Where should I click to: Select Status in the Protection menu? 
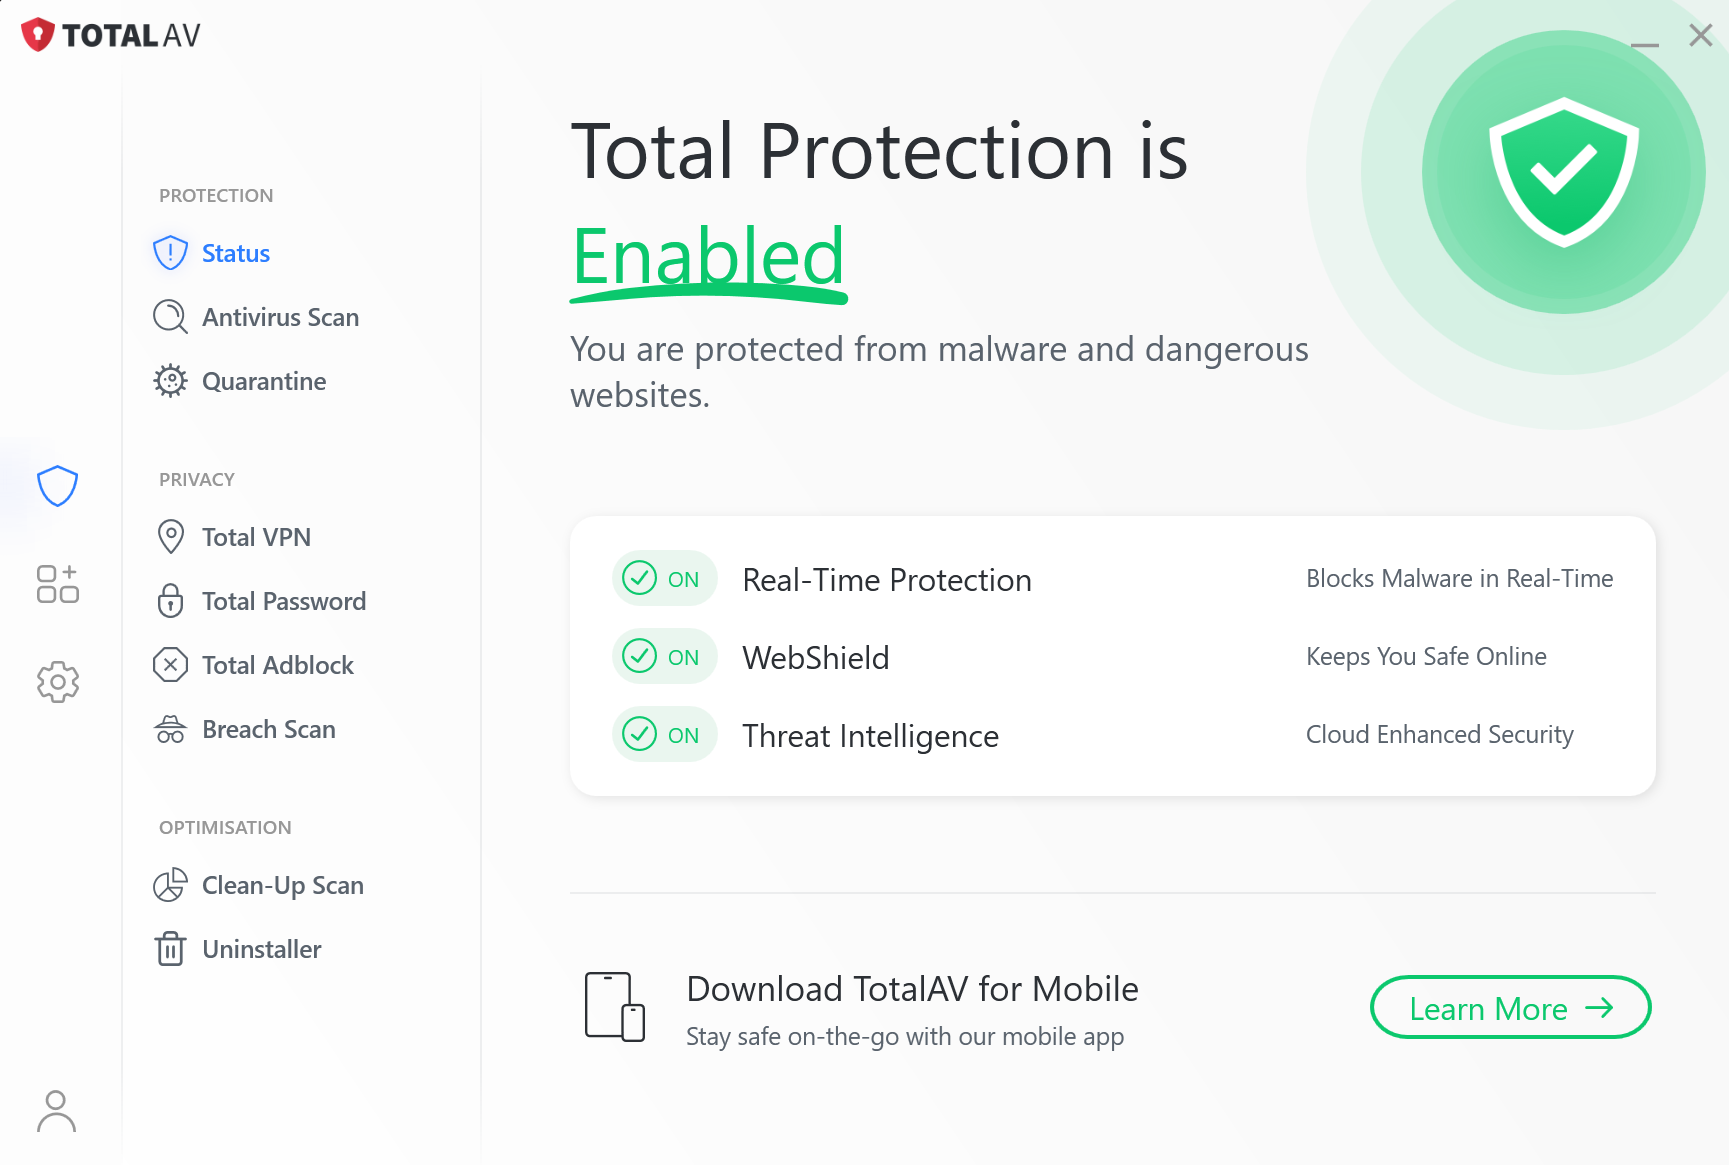coord(236,253)
